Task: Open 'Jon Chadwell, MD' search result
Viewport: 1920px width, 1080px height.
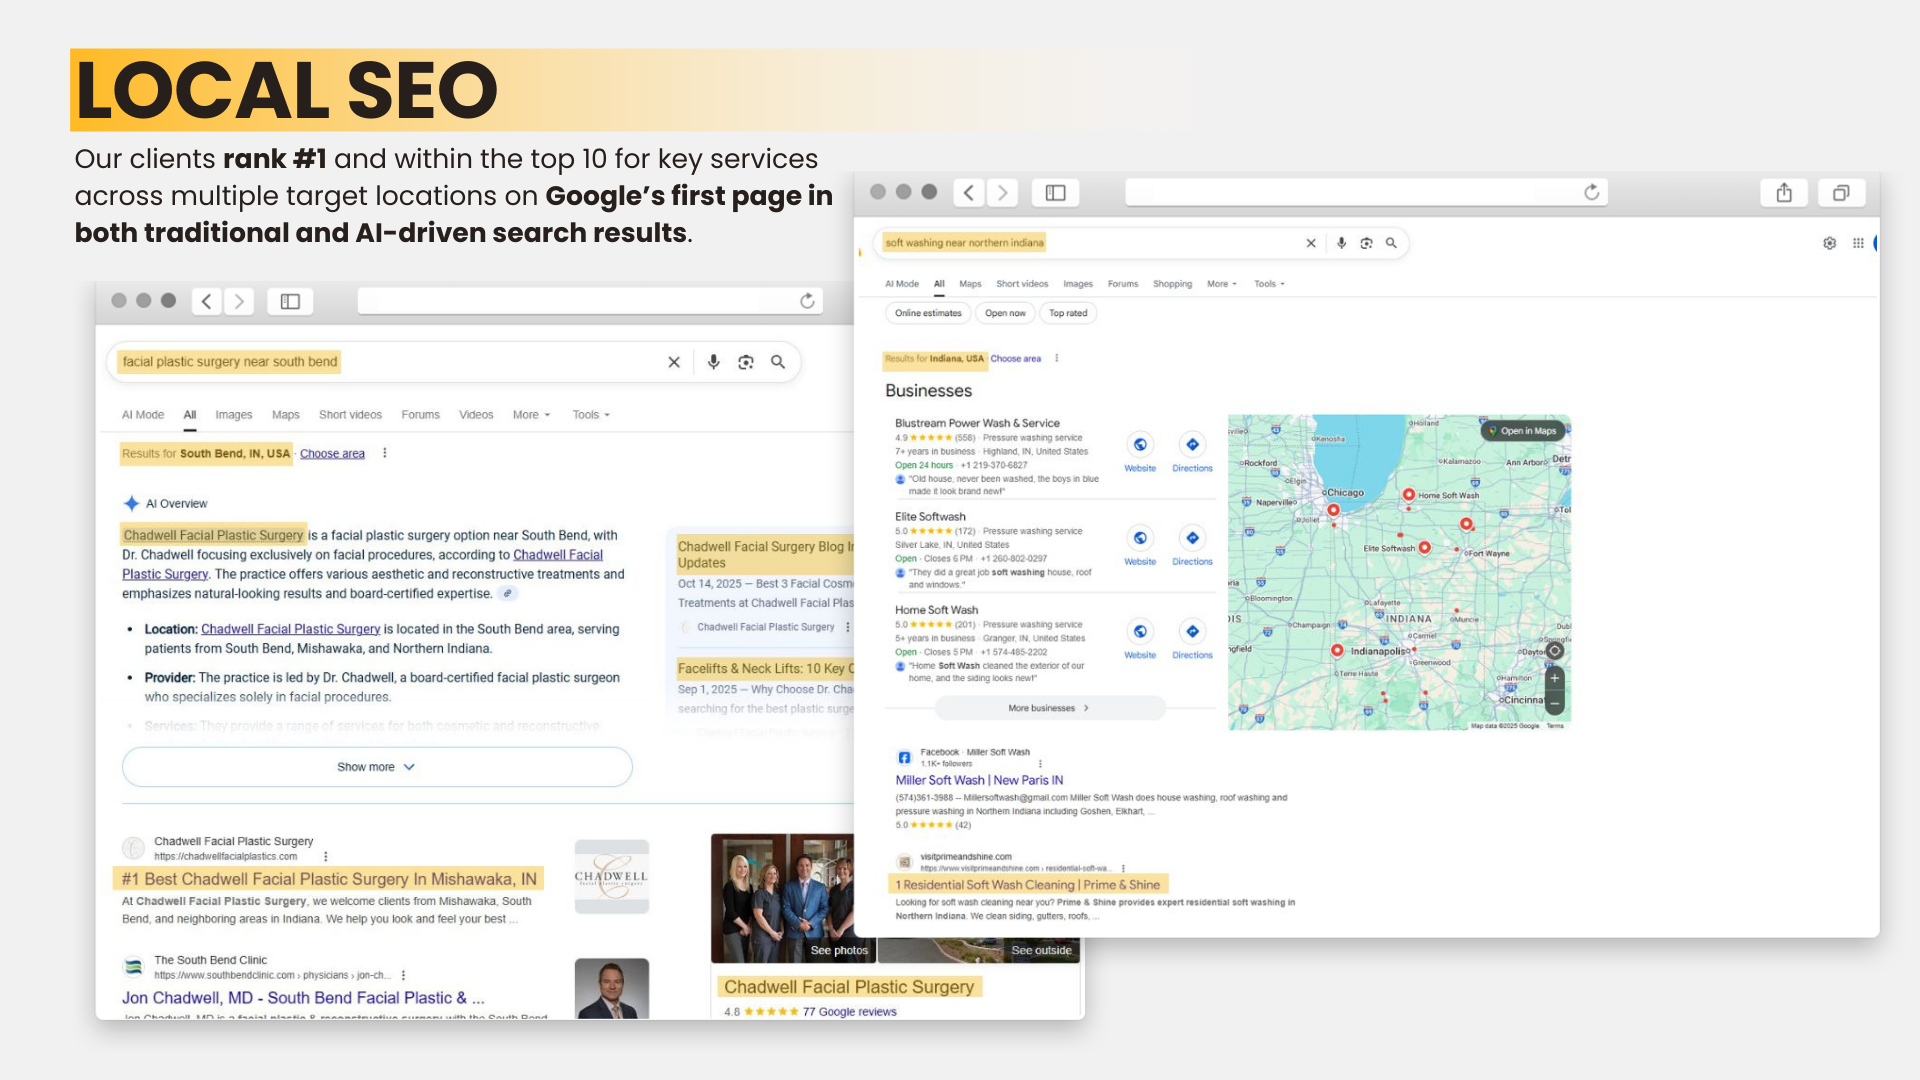Action: tap(303, 998)
